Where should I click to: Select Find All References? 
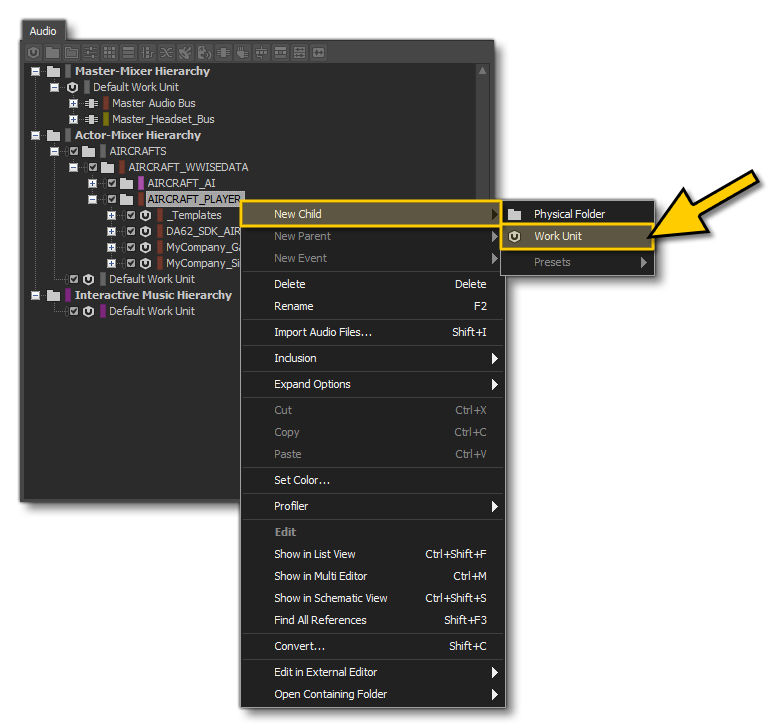coord(373,620)
